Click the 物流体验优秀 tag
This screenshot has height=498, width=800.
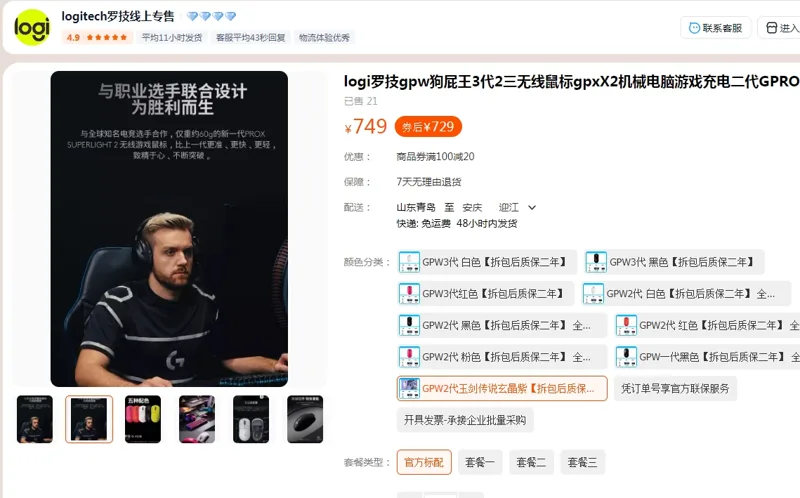click(324, 37)
